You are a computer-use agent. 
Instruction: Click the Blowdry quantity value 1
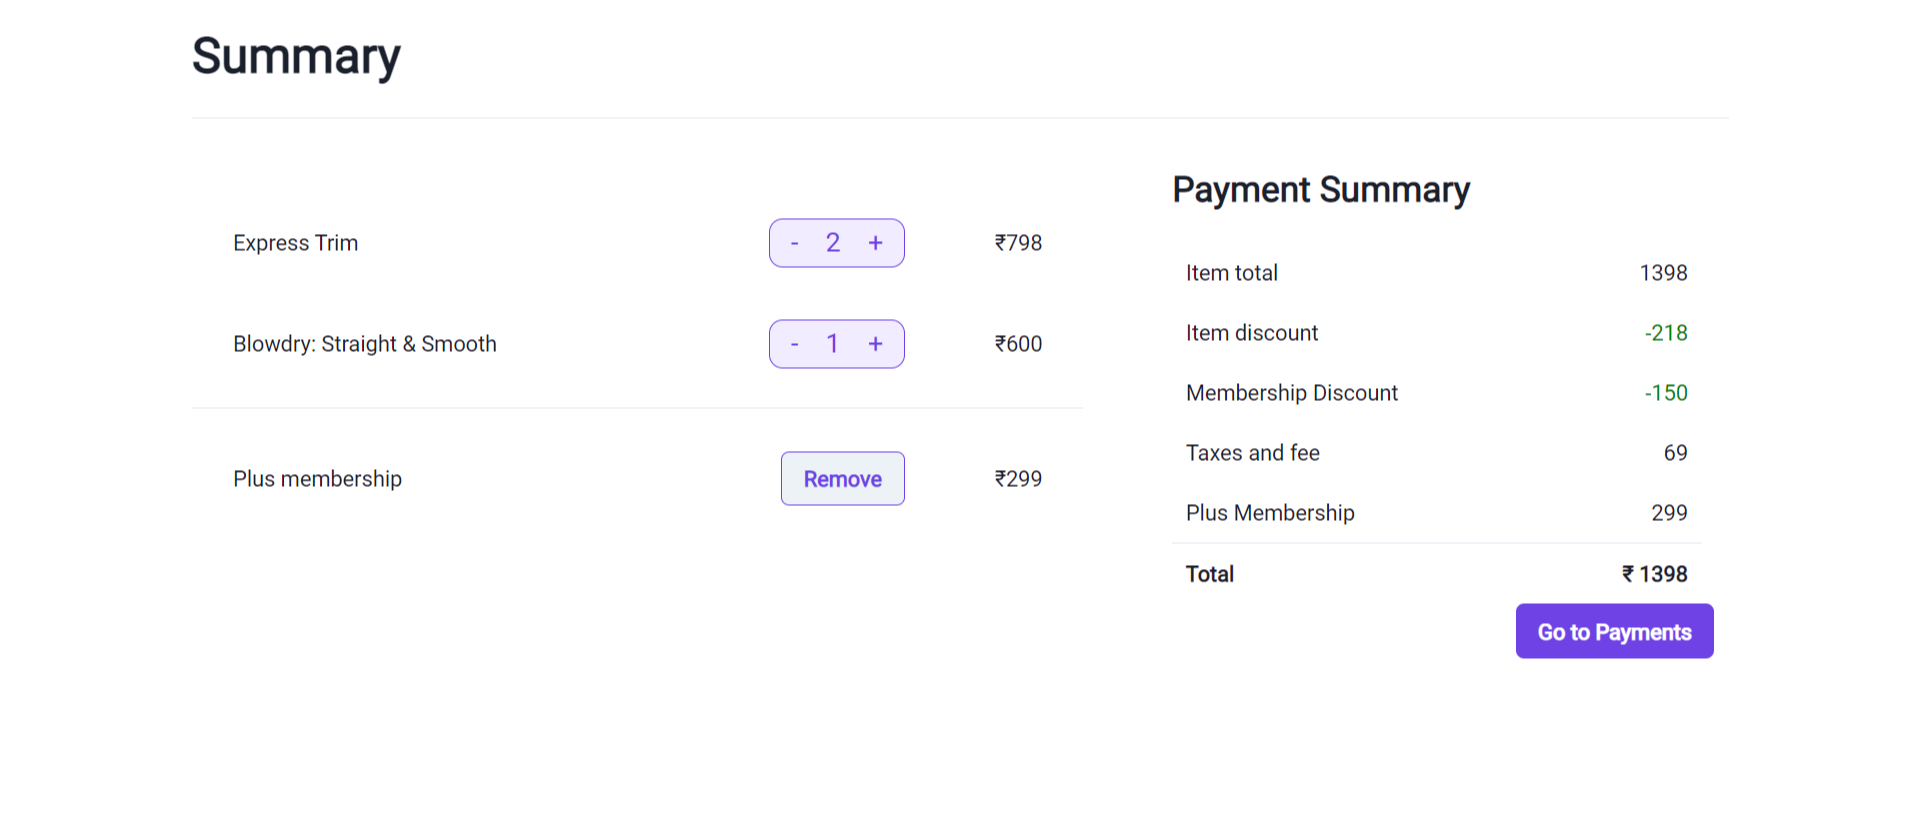[x=833, y=344]
